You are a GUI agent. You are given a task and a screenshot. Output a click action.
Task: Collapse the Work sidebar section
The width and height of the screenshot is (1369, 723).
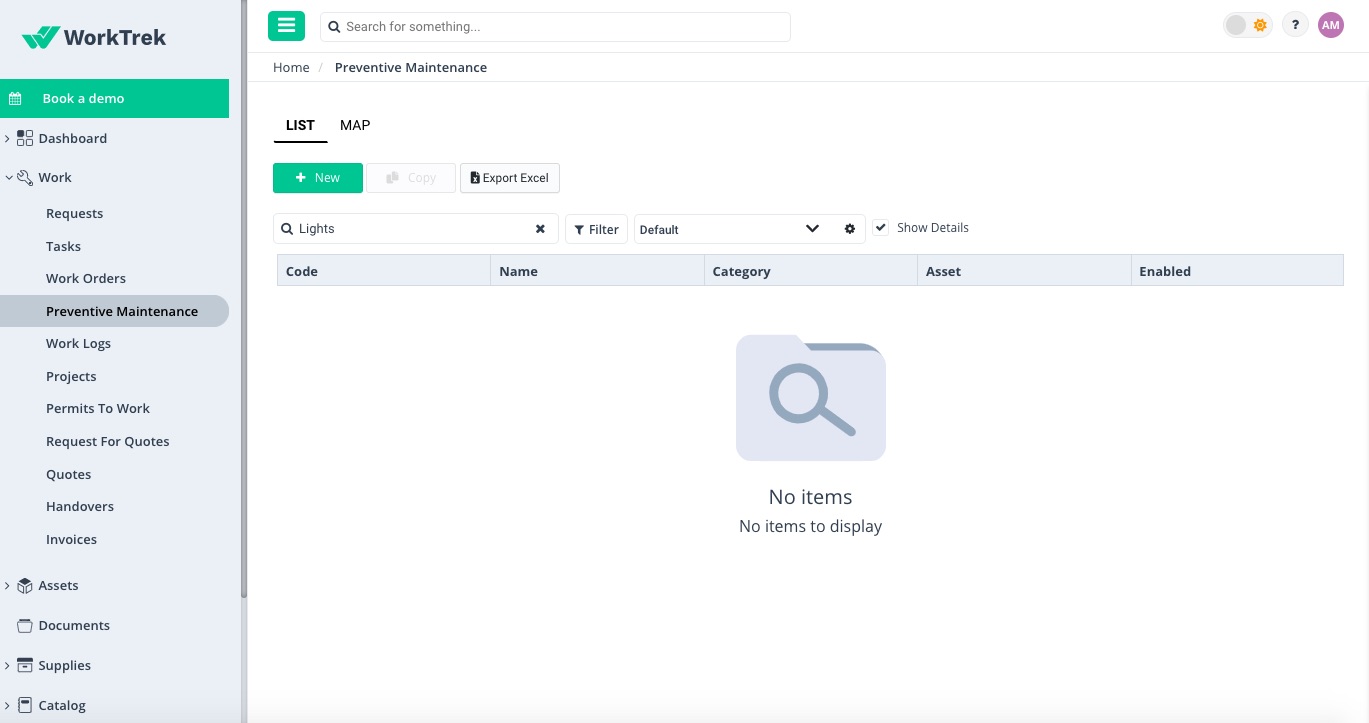coord(8,178)
